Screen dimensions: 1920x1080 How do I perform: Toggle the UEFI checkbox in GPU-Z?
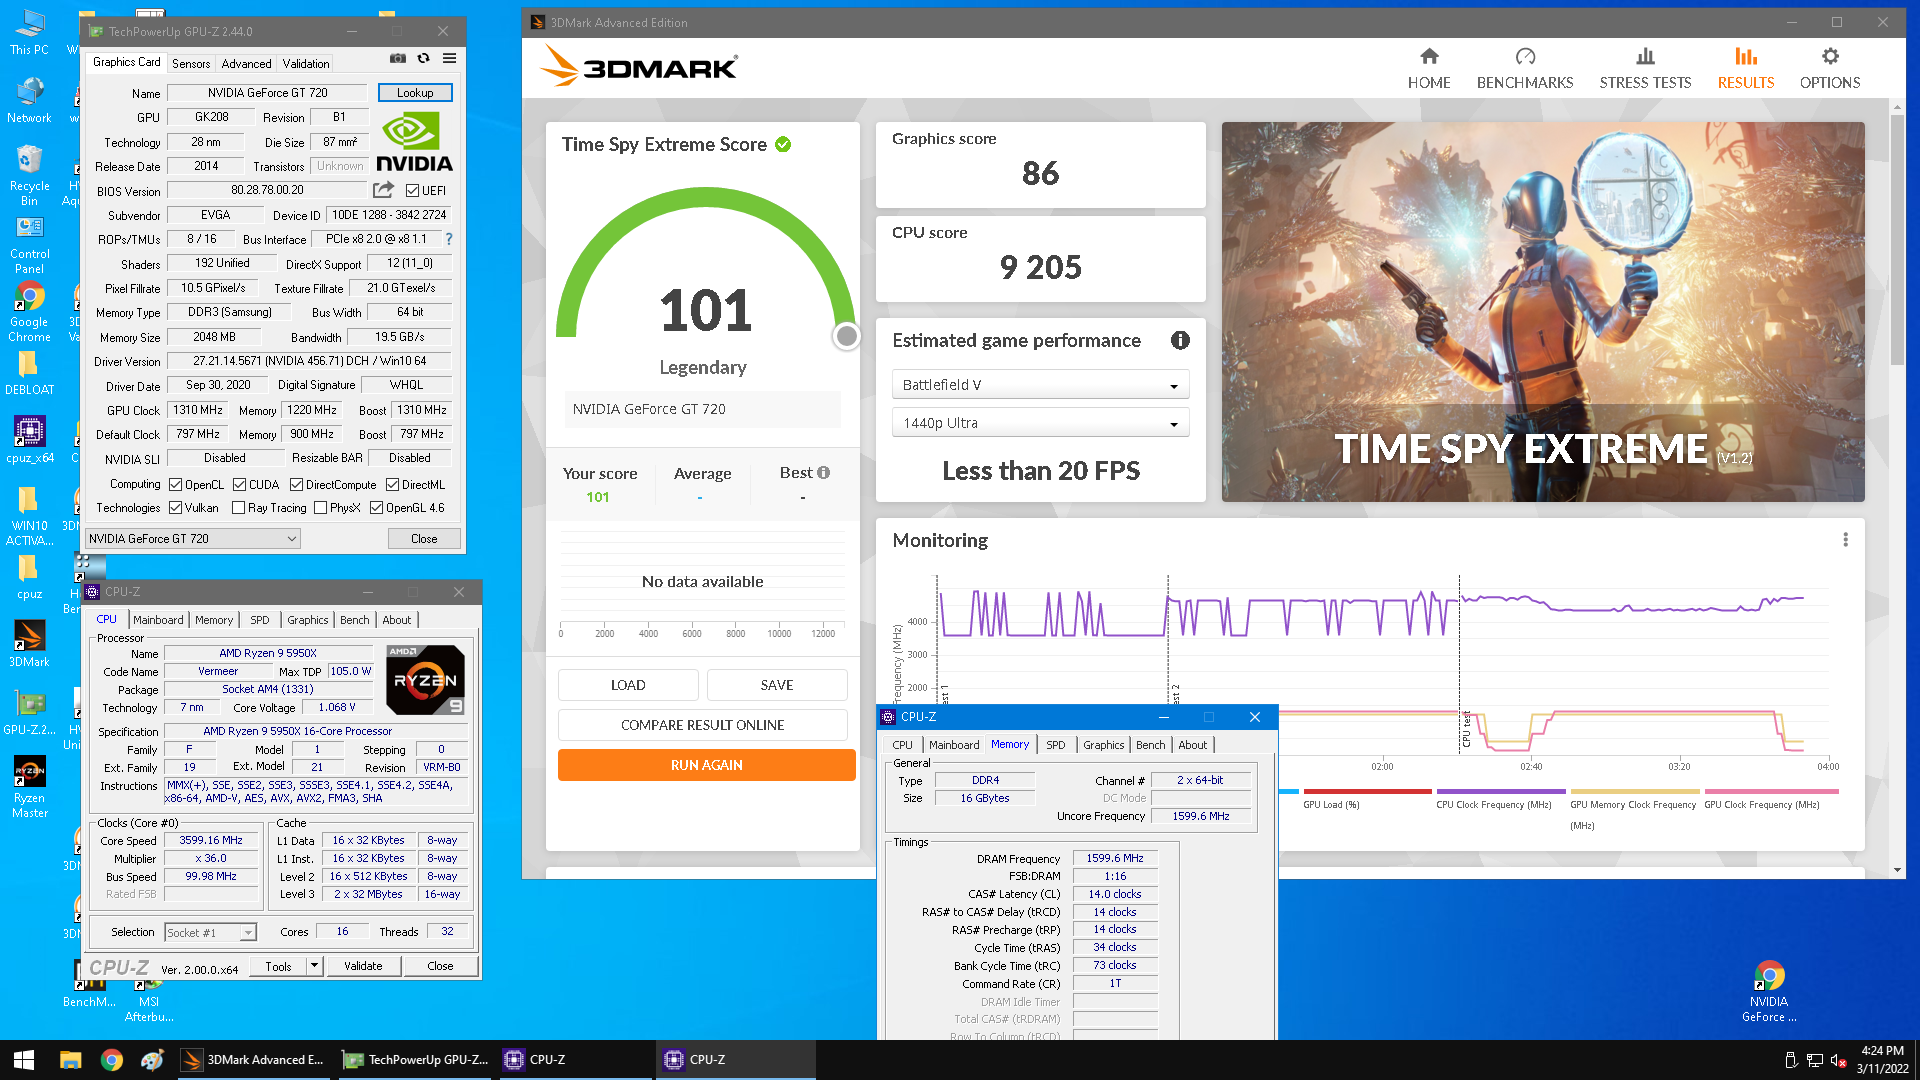point(412,191)
